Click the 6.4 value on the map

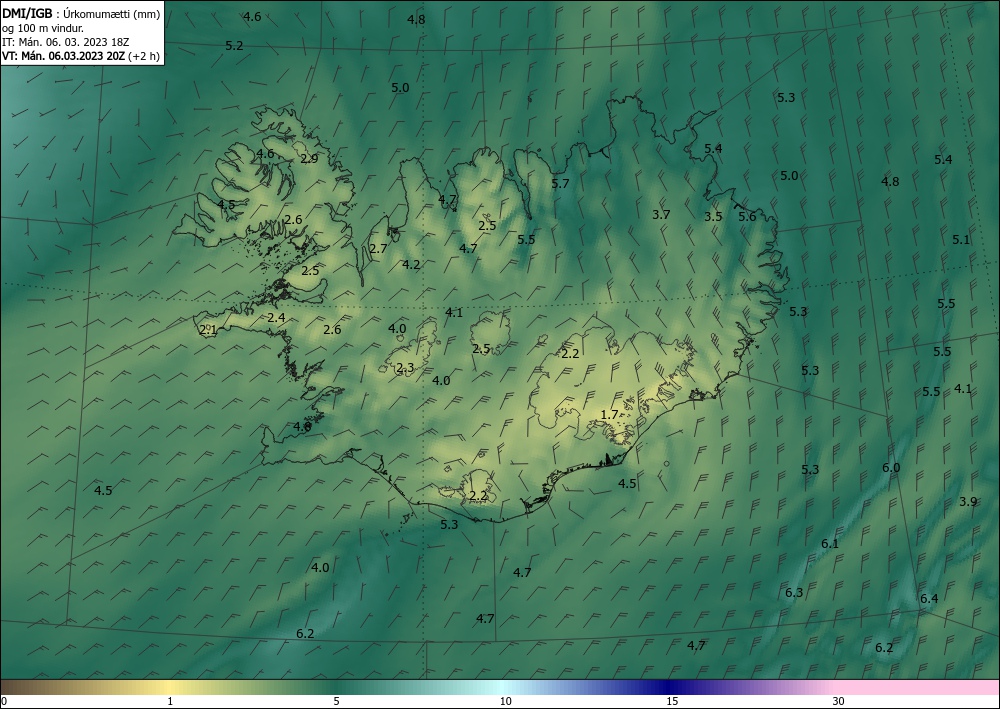click(929, 599)
